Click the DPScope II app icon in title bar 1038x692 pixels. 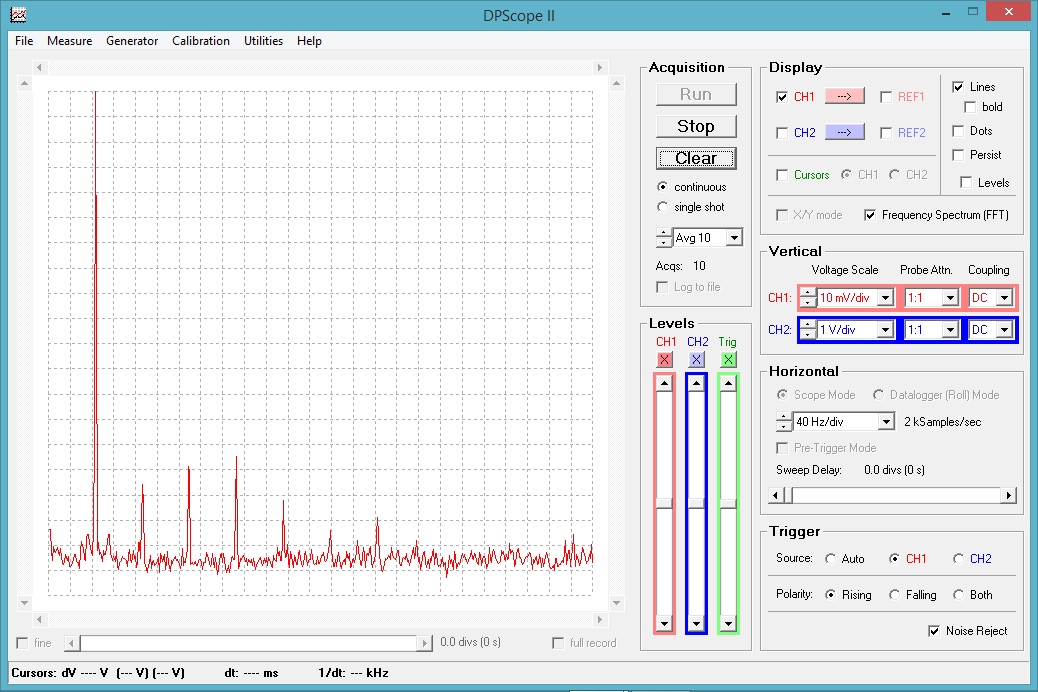click(x=18, y=14)
